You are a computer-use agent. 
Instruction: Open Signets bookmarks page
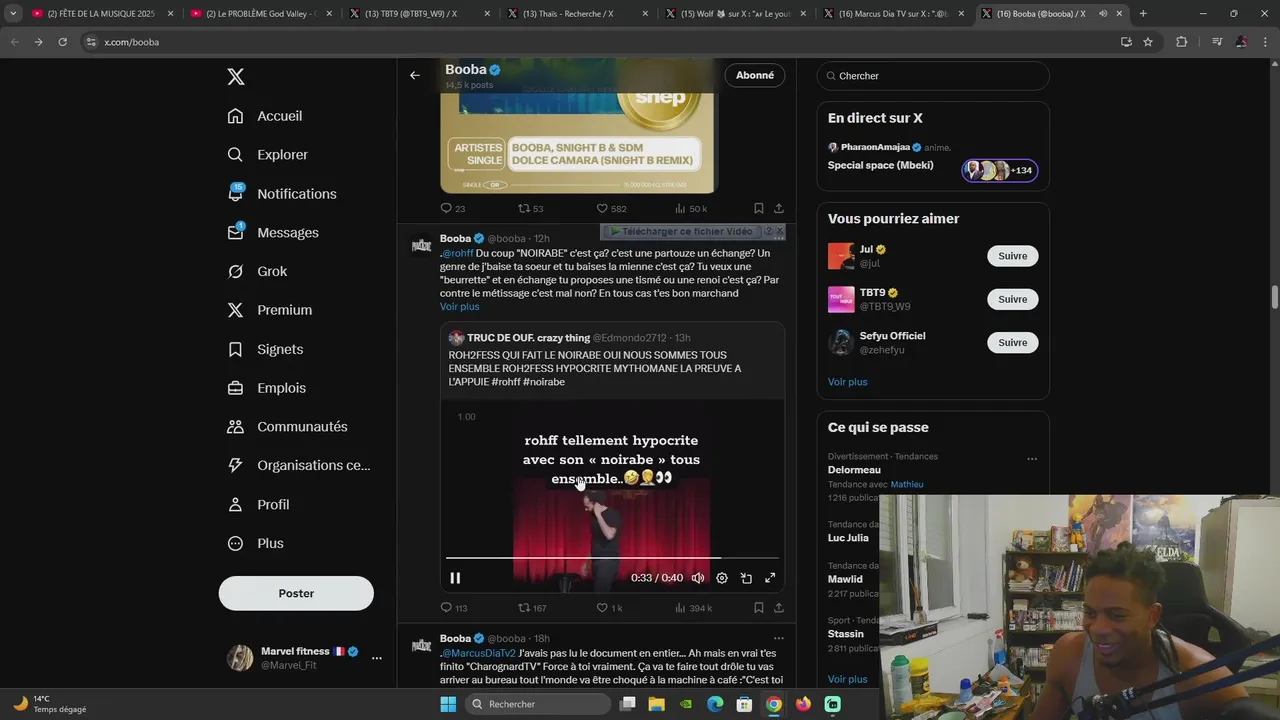(265, 349)
